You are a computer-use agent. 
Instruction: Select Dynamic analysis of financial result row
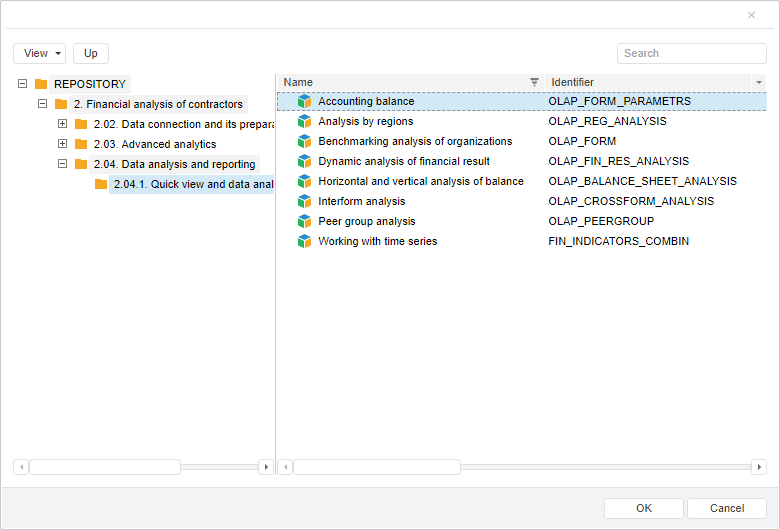pyautogui.click(x=522, y=161)
